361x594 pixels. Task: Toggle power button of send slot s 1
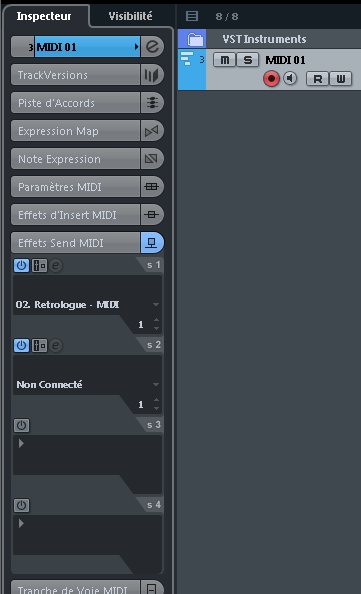click(x=21, y=266)
